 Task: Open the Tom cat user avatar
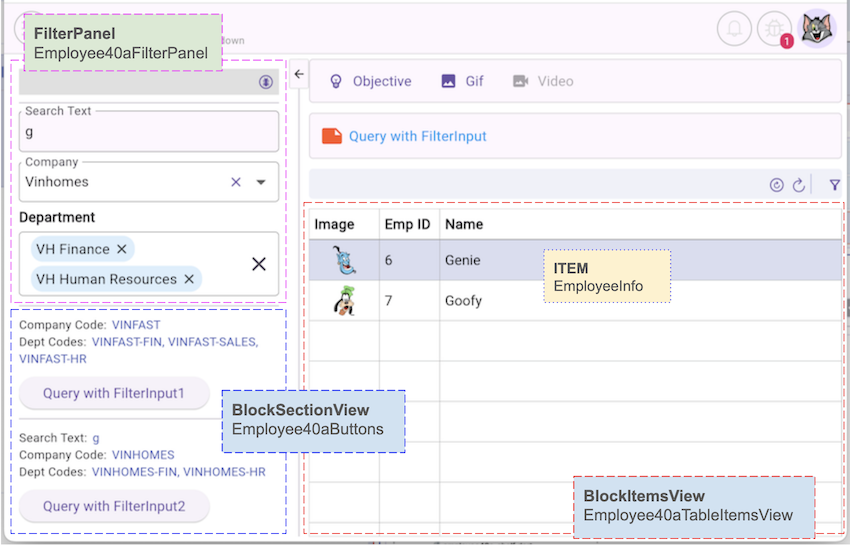(x=818, y=29)
